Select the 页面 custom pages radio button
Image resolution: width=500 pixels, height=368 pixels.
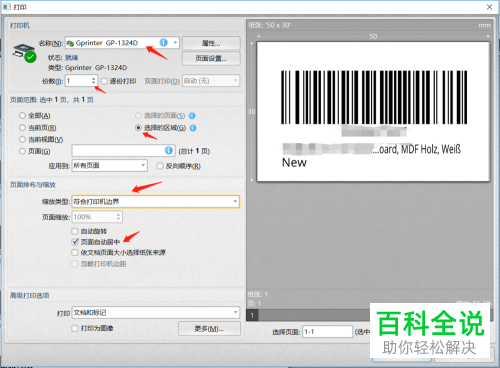pyautogui.click(x=22, y=151)
